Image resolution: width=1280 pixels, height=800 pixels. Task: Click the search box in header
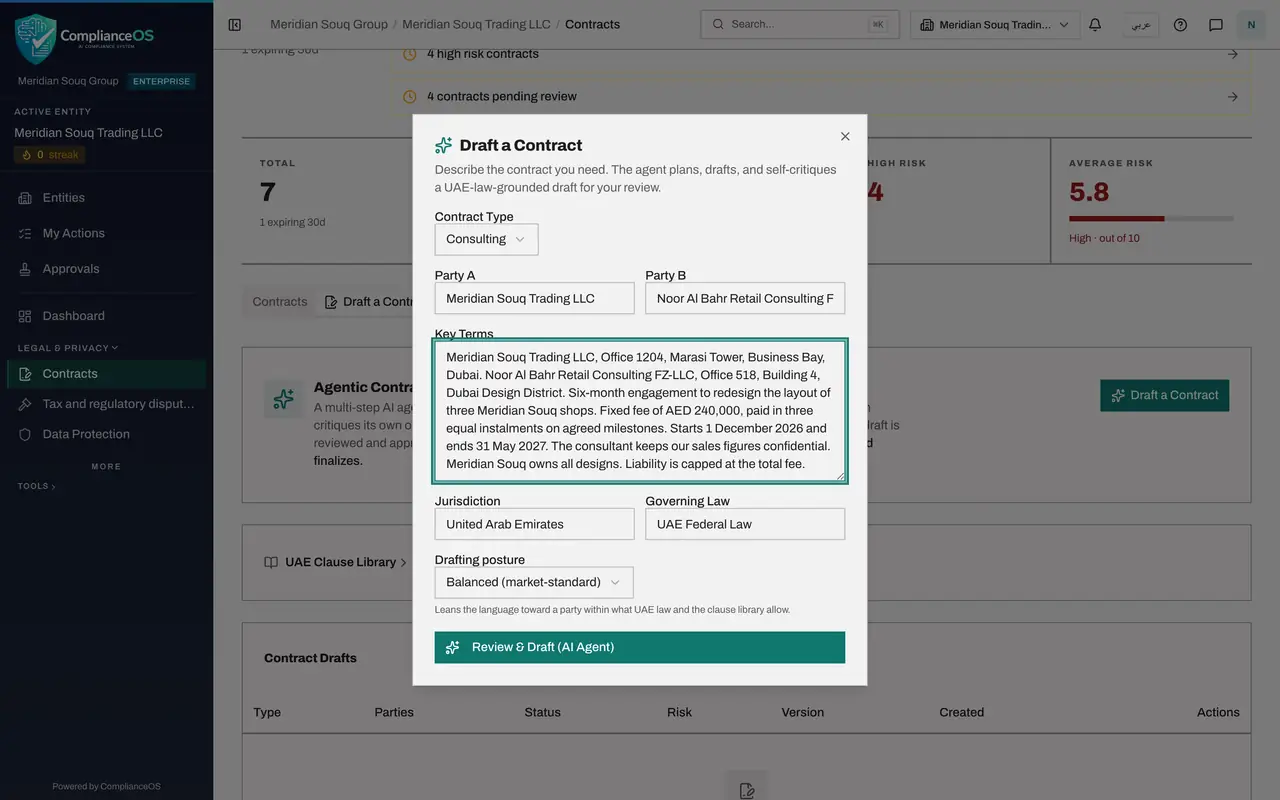(x=800, y=24)
